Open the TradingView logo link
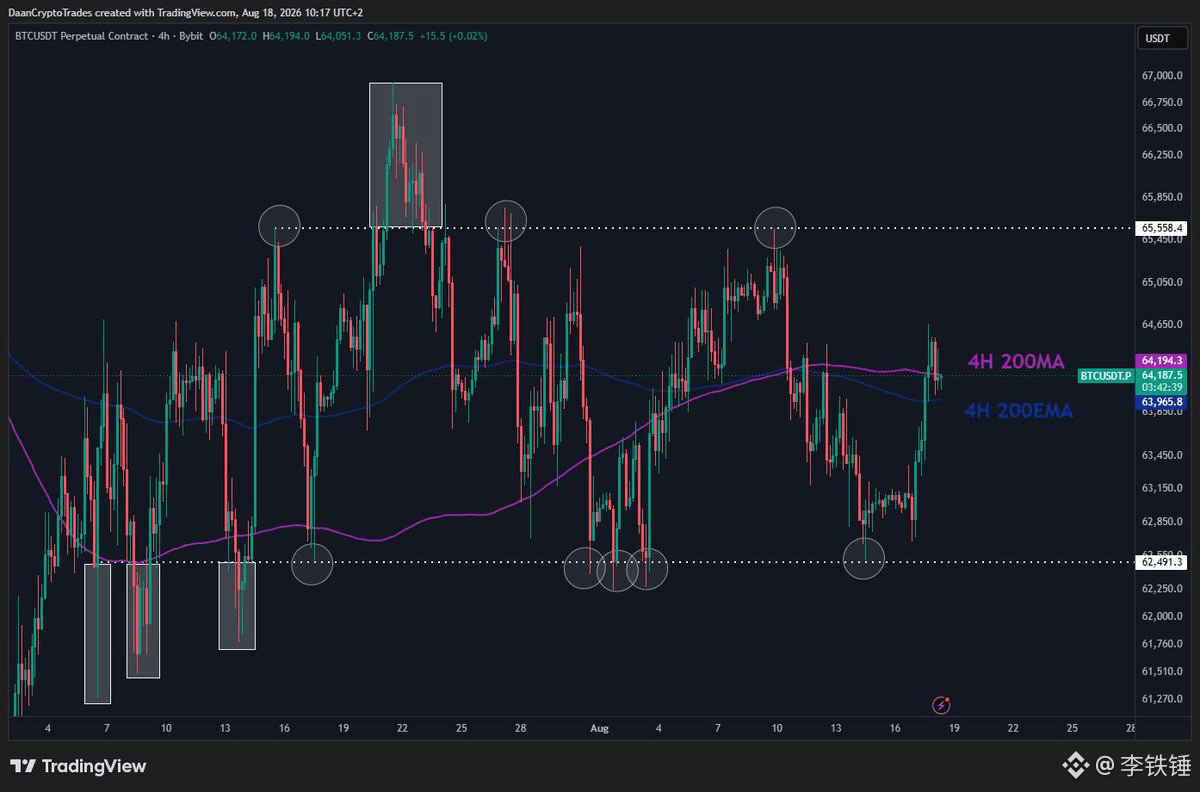The width and height of the screenshot is (1200, 792). pos(79,766)
